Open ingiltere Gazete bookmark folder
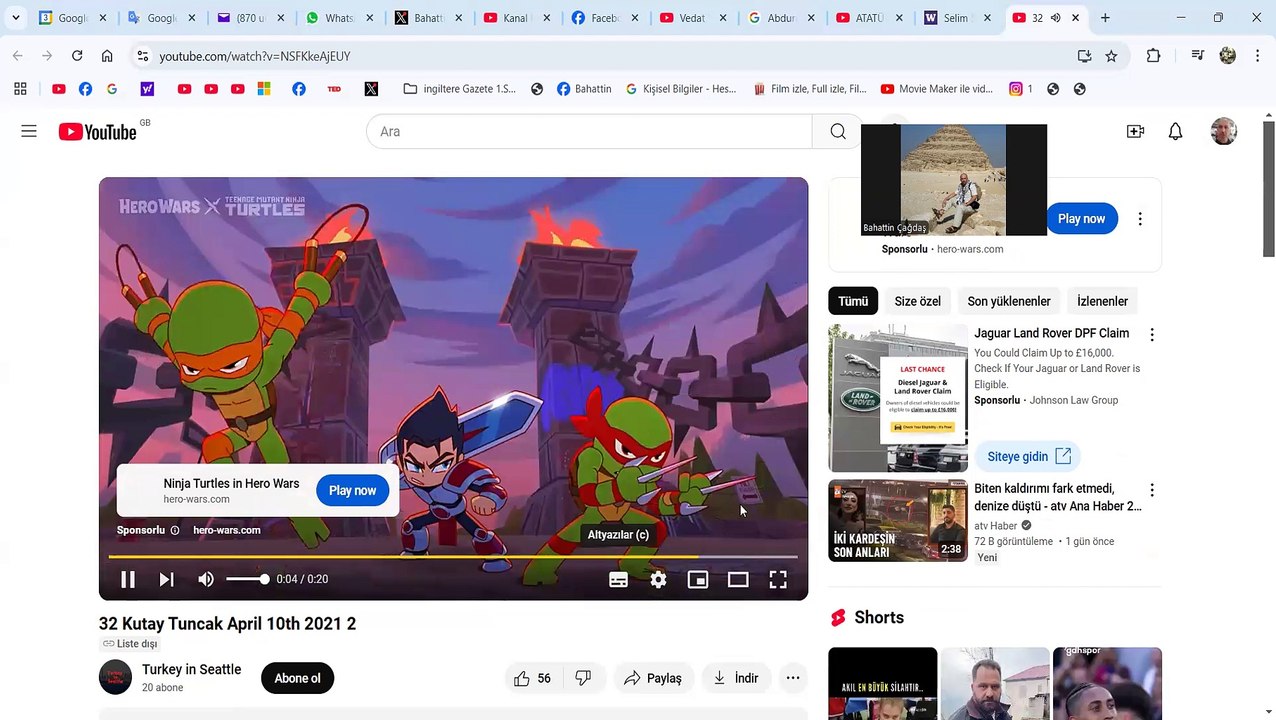1276x720 pixels. tap(460, 89)
